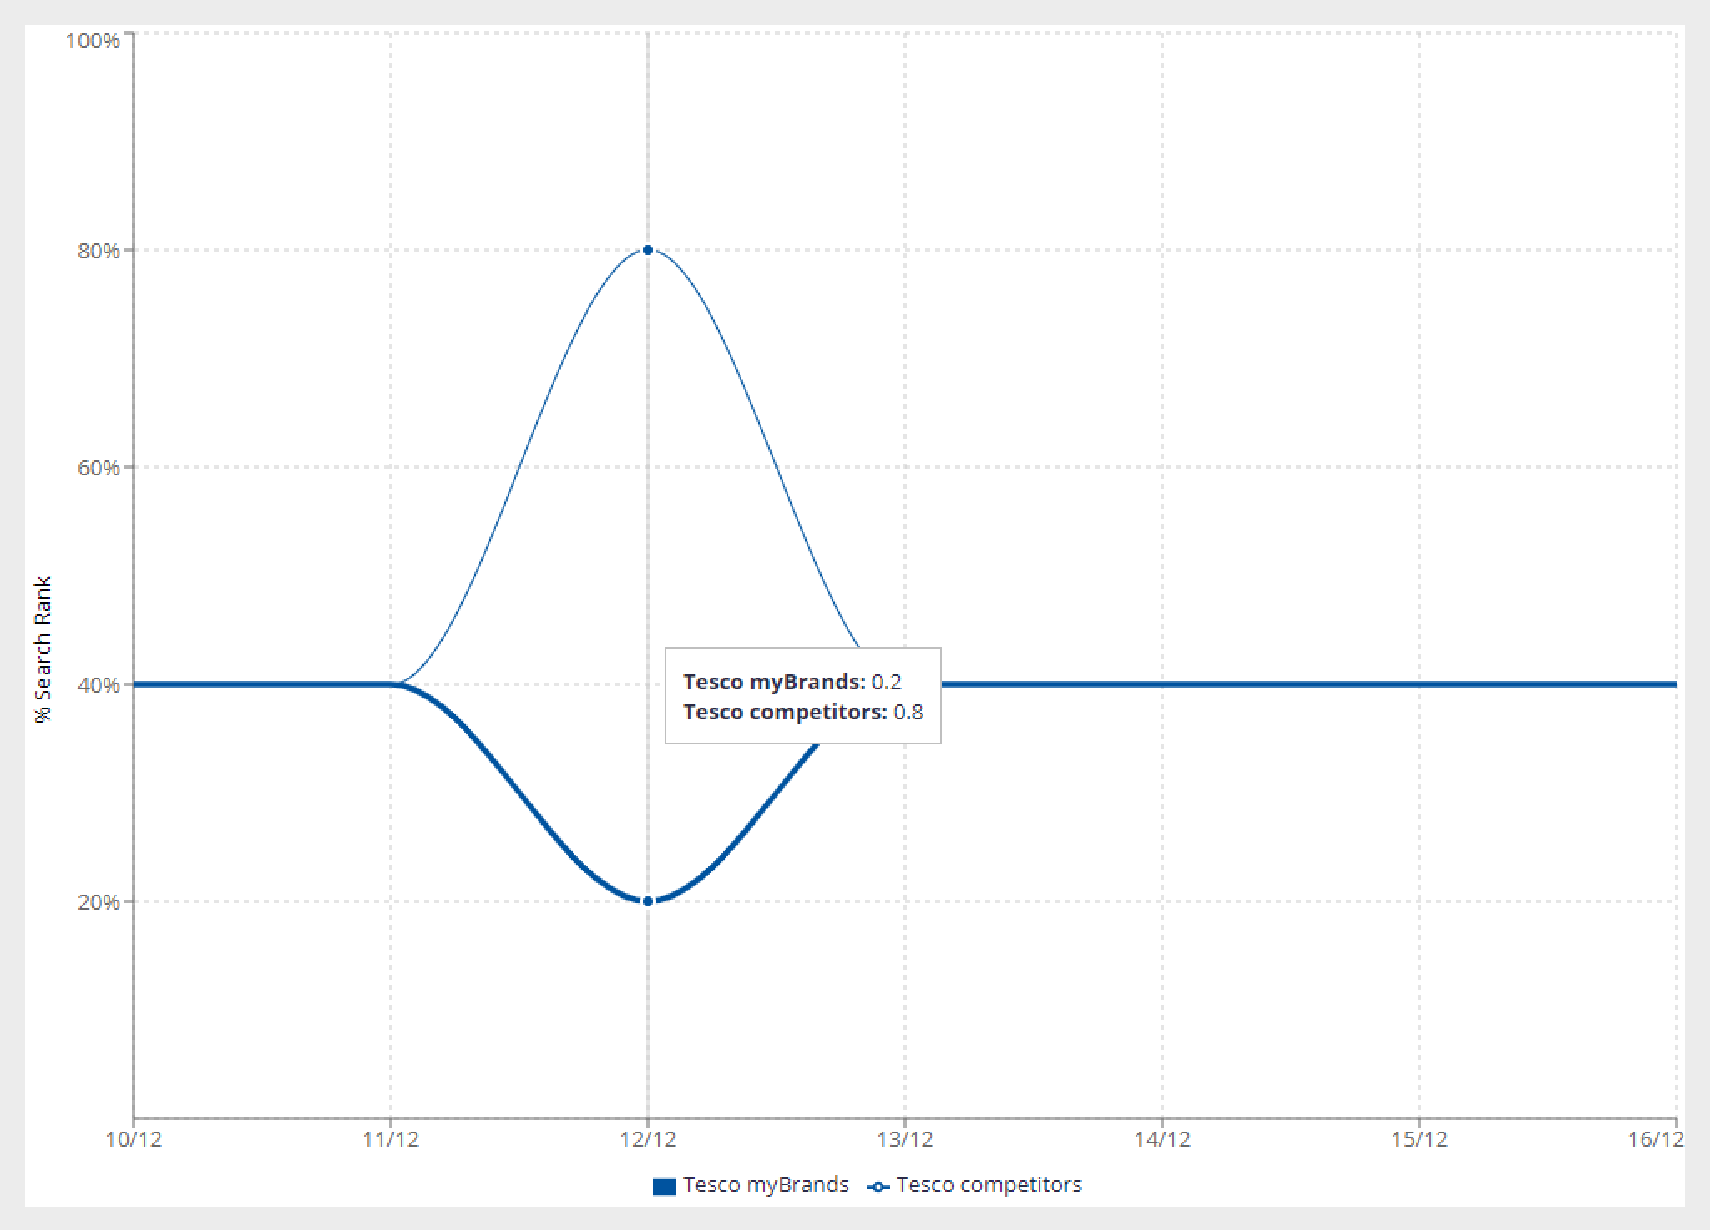Viewport: 1710px width, 1230px height.
Task: Click the Tesco myBrands blue legend square
Action: [x=664, y=1186]
